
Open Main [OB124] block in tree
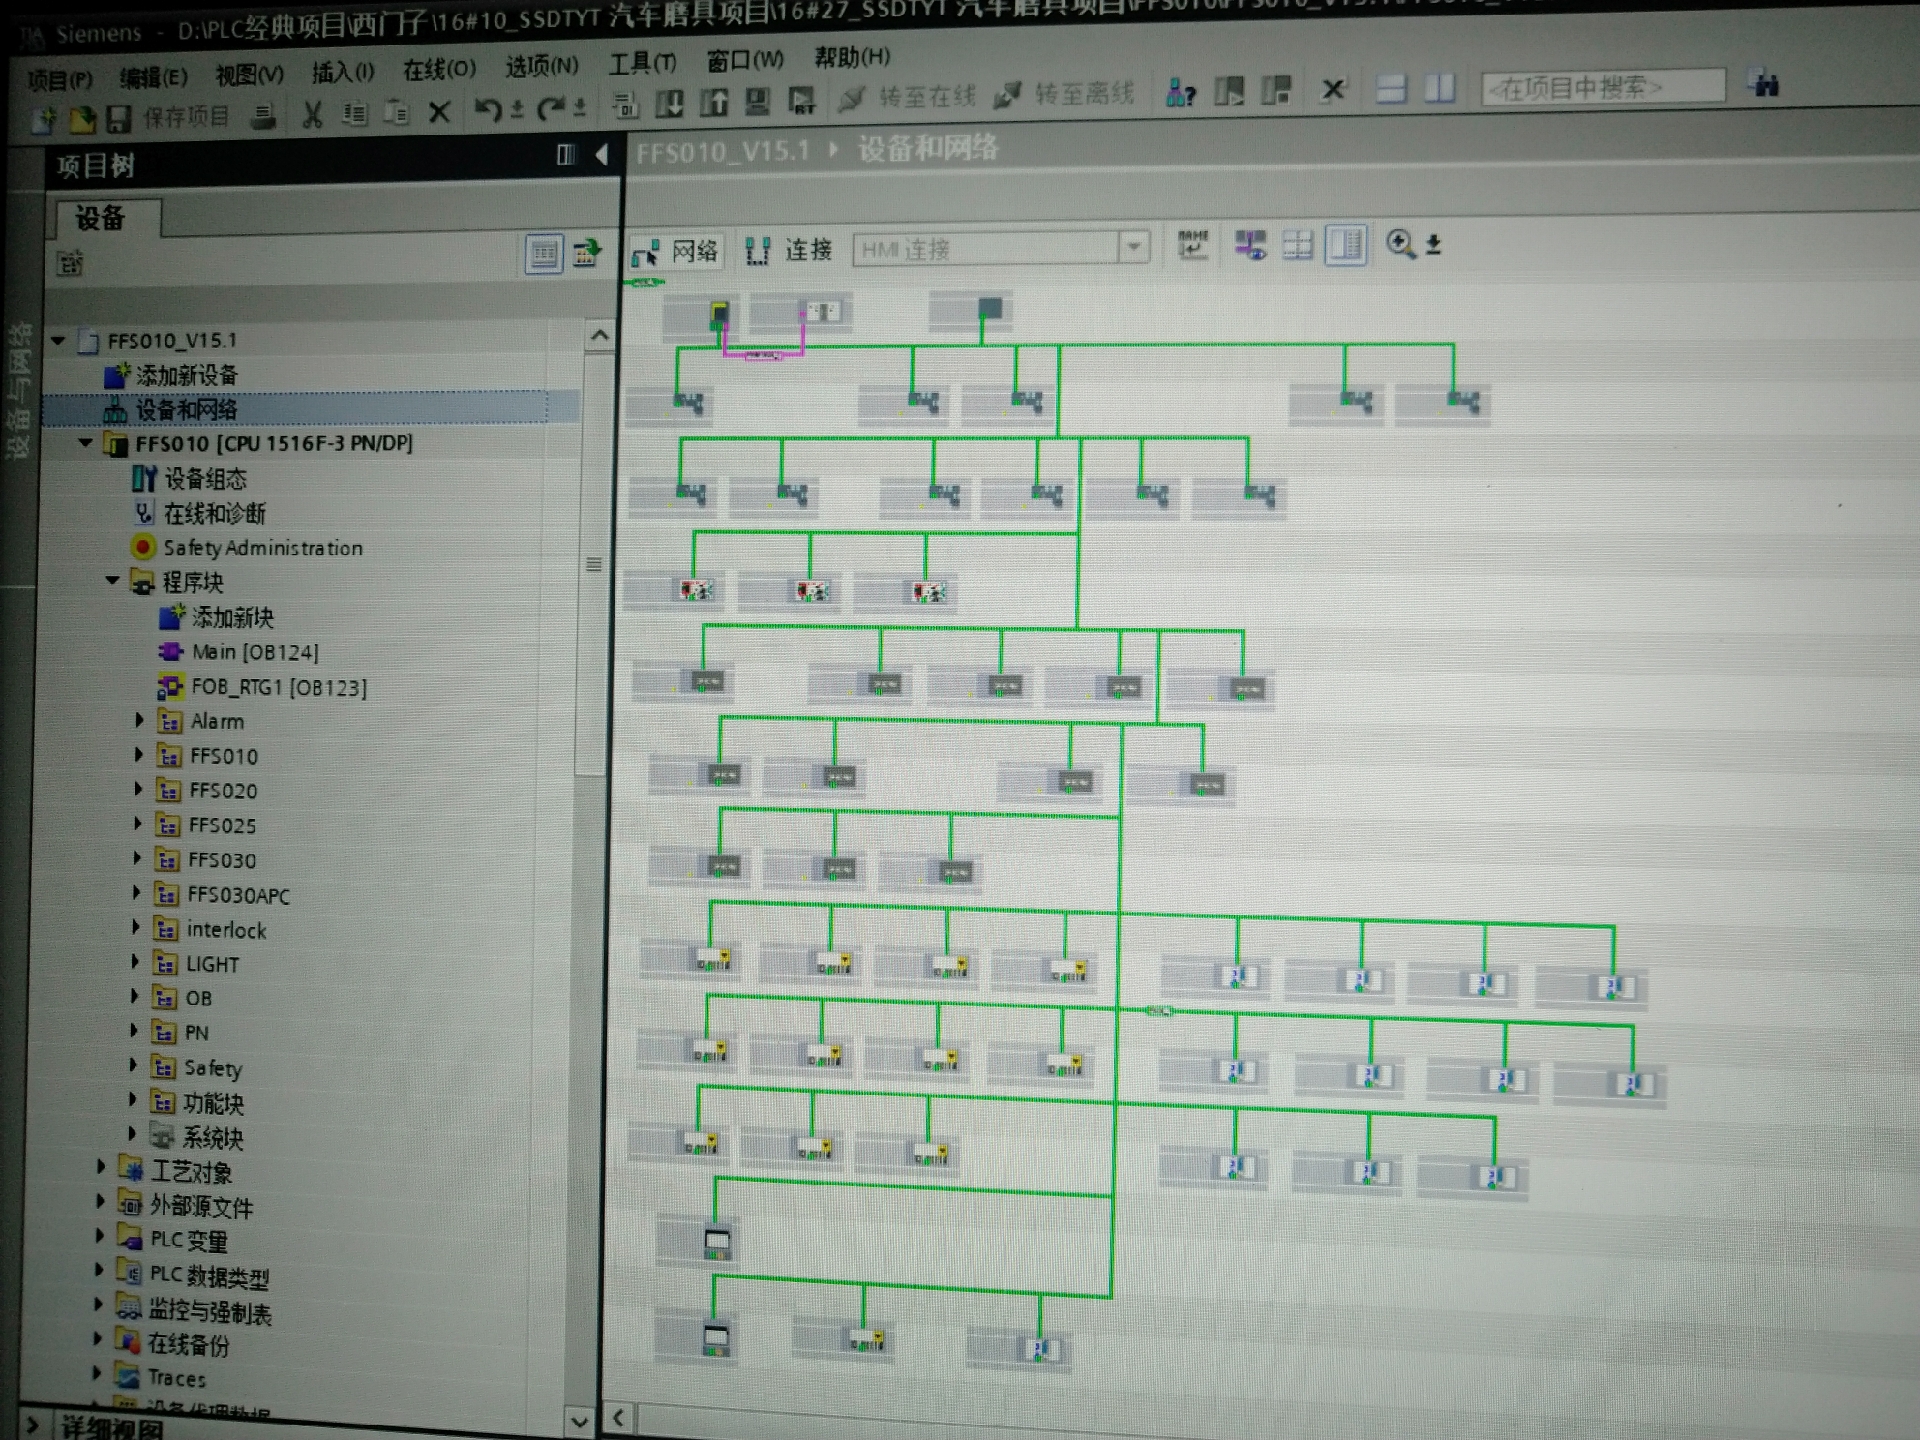254,652
